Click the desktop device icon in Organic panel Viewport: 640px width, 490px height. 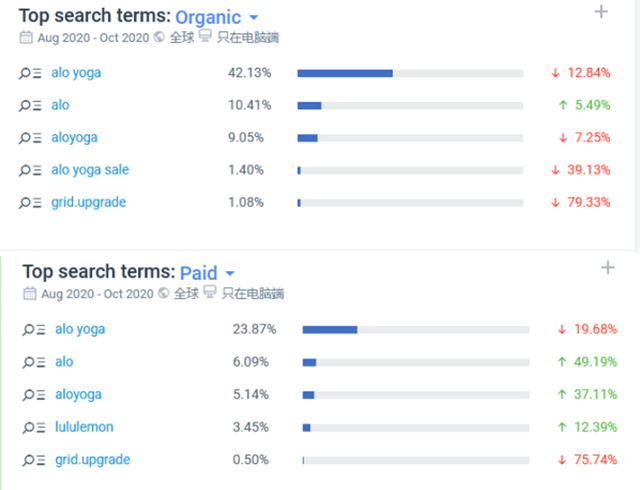click(205, 38)
